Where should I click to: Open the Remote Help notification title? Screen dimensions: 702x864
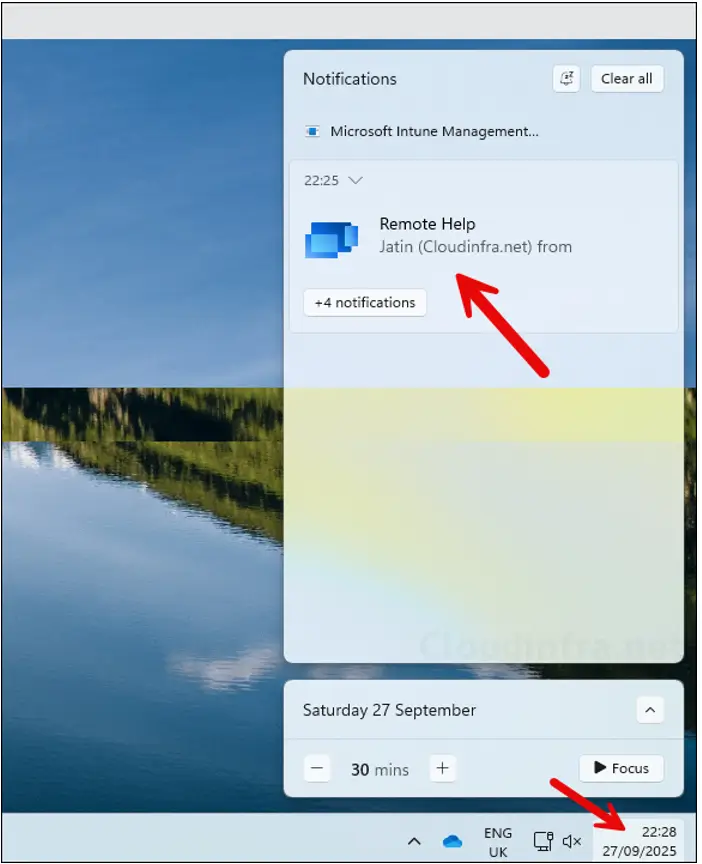click(427, 224)
